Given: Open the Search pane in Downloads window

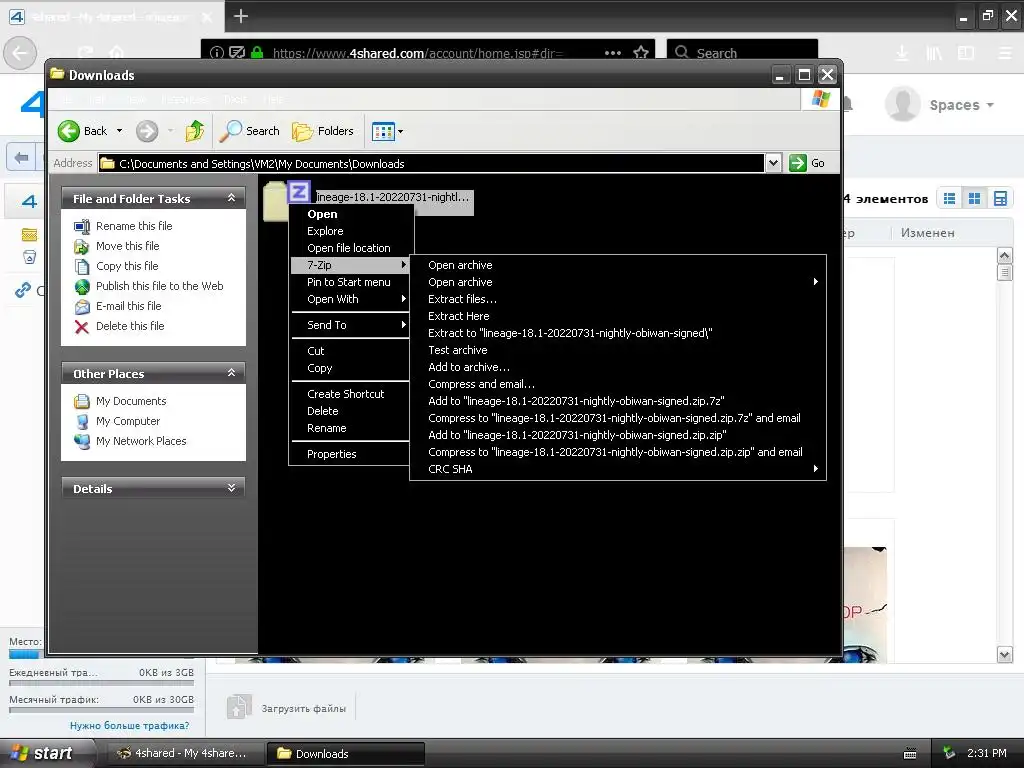Looking at the screenshot, I should [x=249, y=131].
